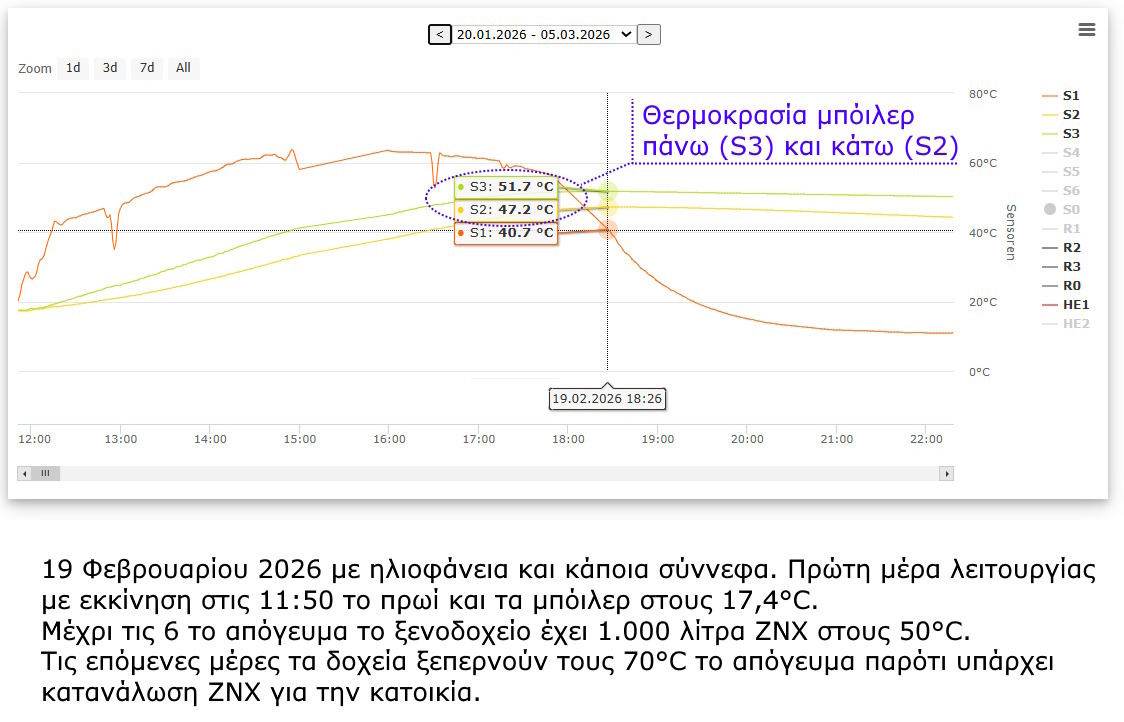Toggle the S2 sensor in the legend
The image size is (1124, 722).
1073,114
